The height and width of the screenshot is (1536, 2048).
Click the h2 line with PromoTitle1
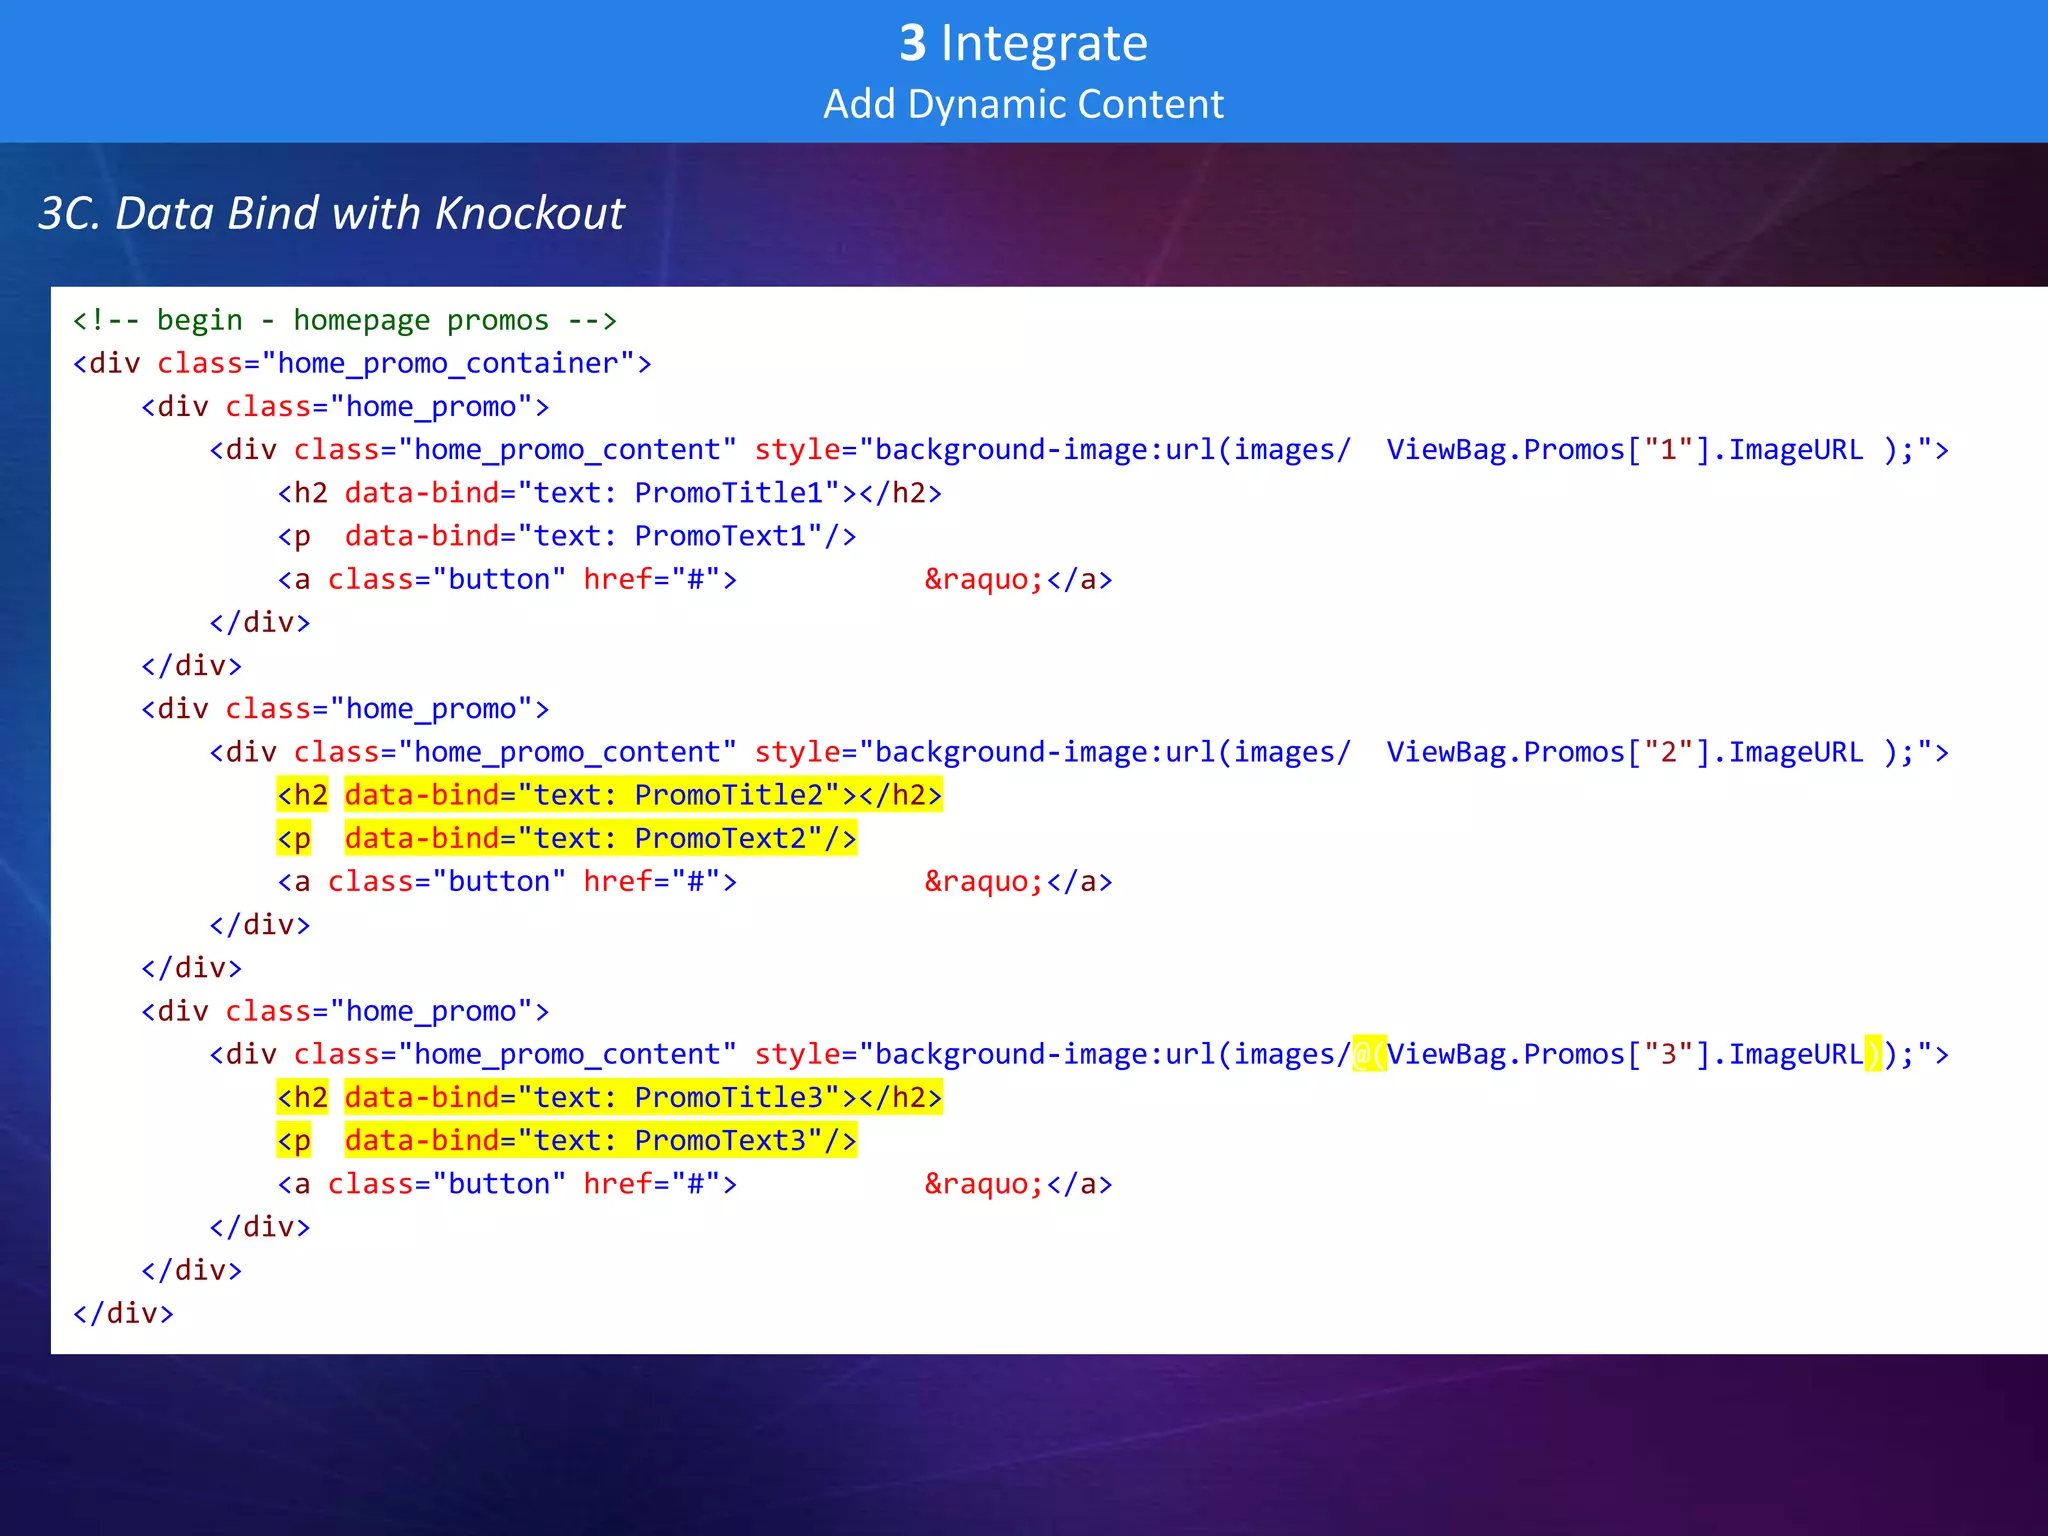(x=610, y=493)
